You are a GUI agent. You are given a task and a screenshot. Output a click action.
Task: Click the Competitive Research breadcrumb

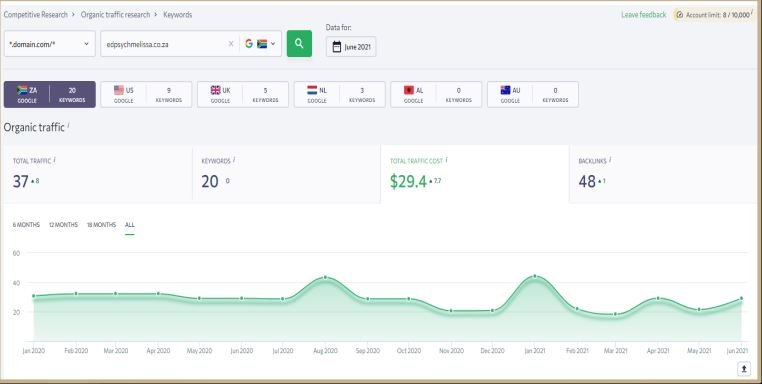coord(36,15)
